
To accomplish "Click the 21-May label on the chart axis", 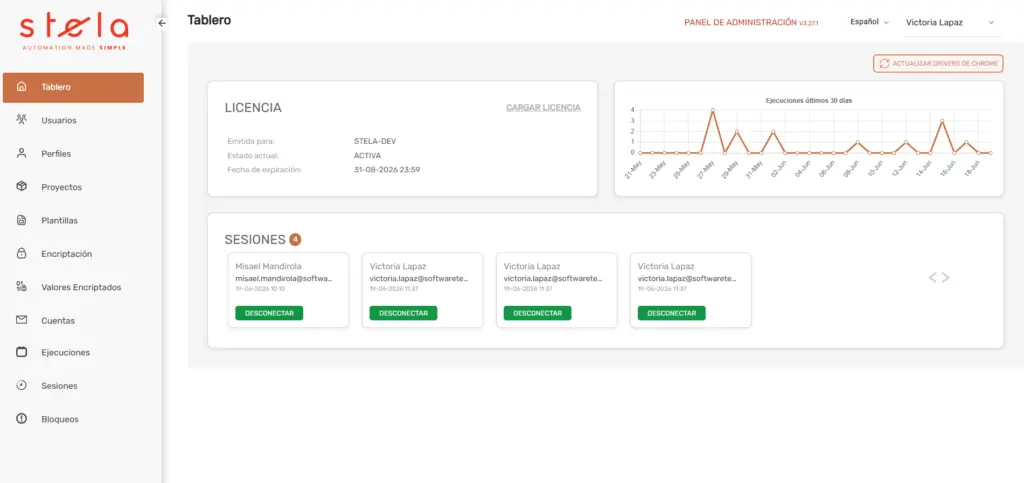I will (x=632, y=170).
